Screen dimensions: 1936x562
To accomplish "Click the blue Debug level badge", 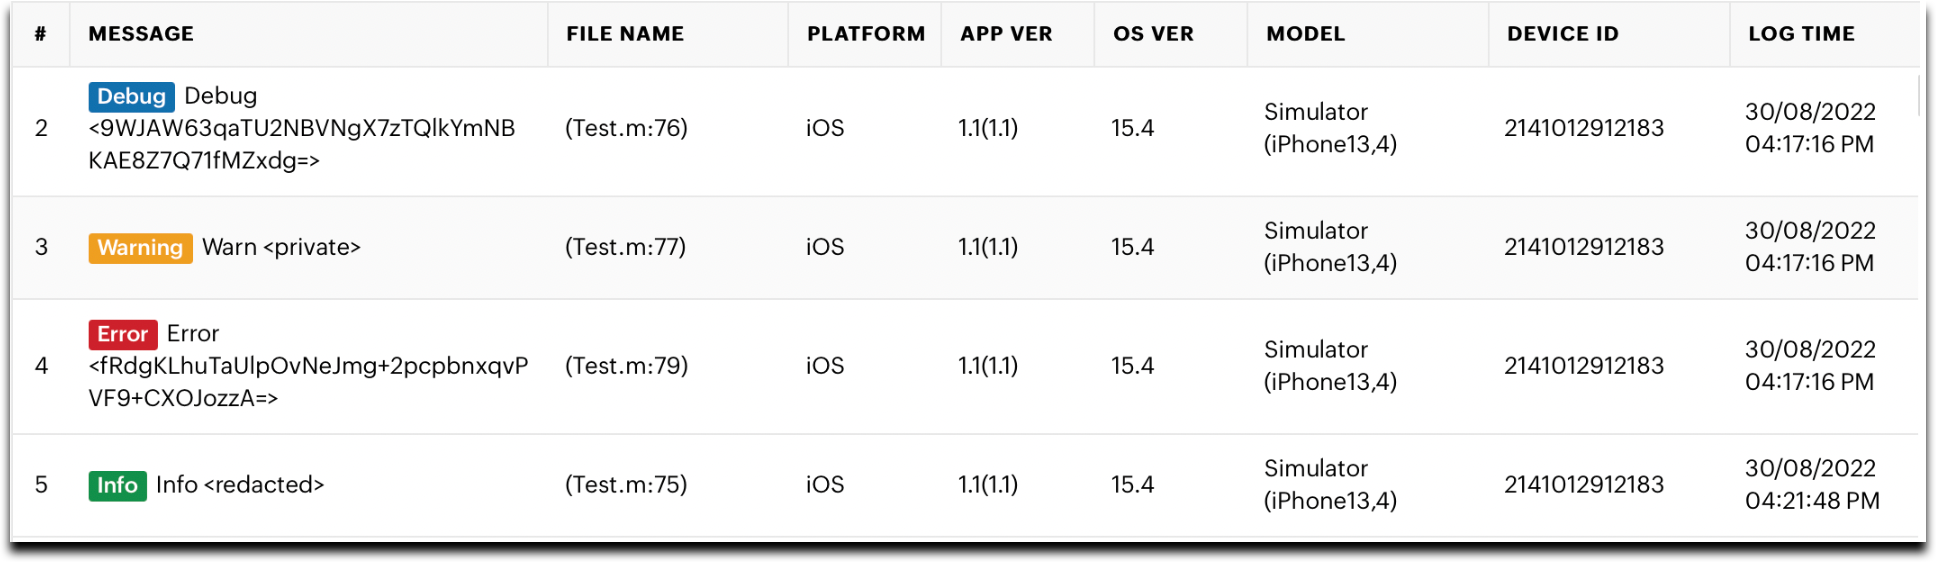I will click(131, 97).
